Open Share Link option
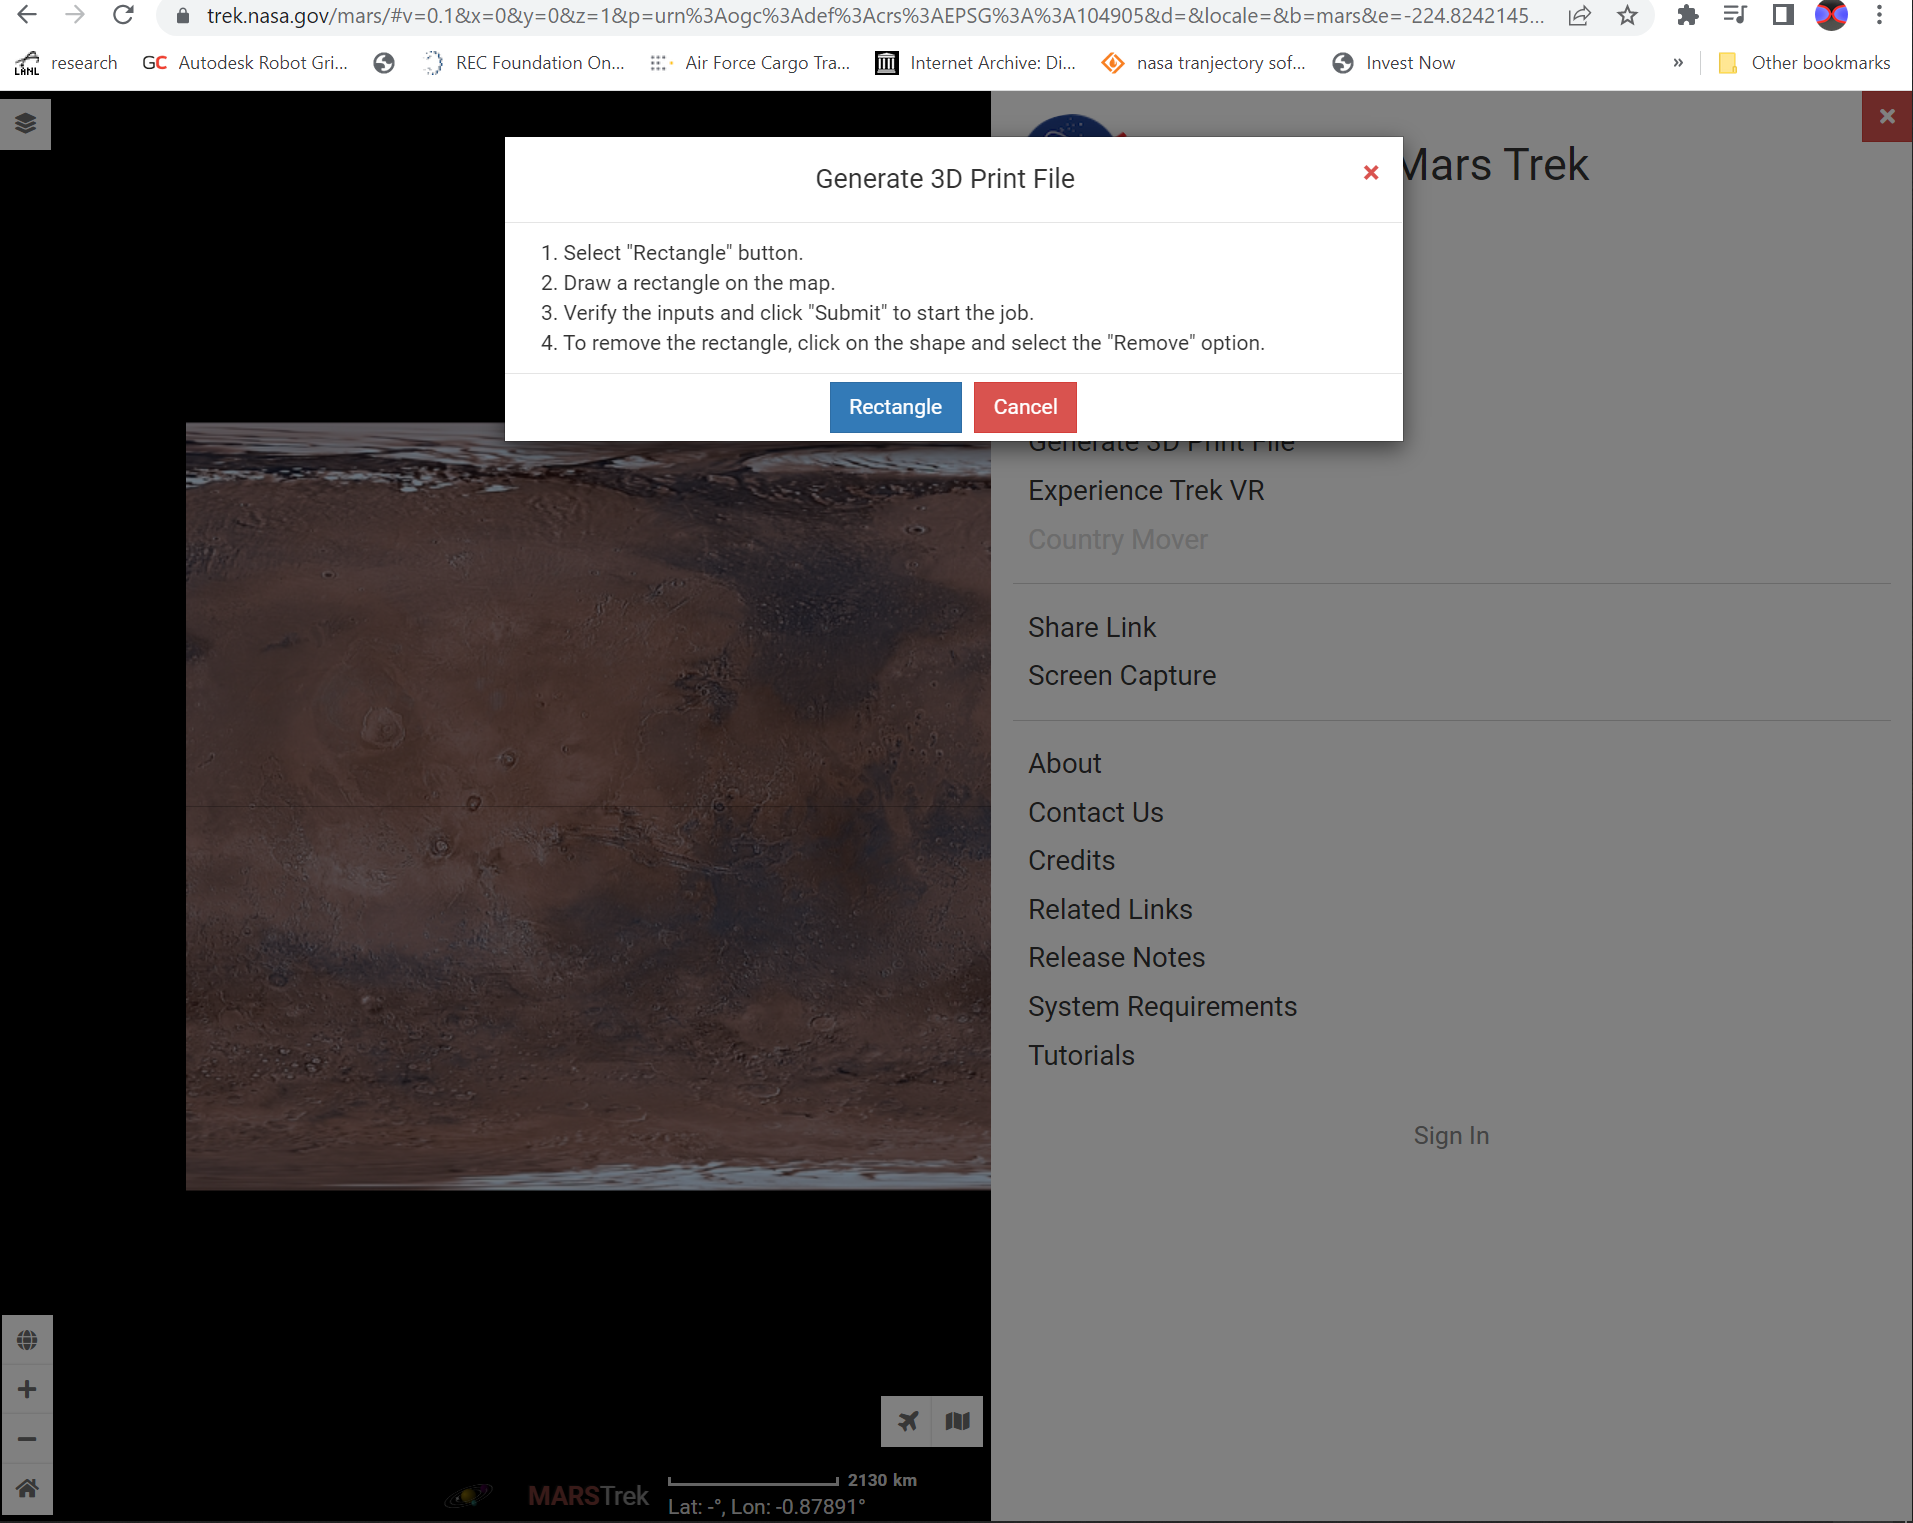The image size is (1913, 1523). pyautogui.click(x=1092, y=628)
